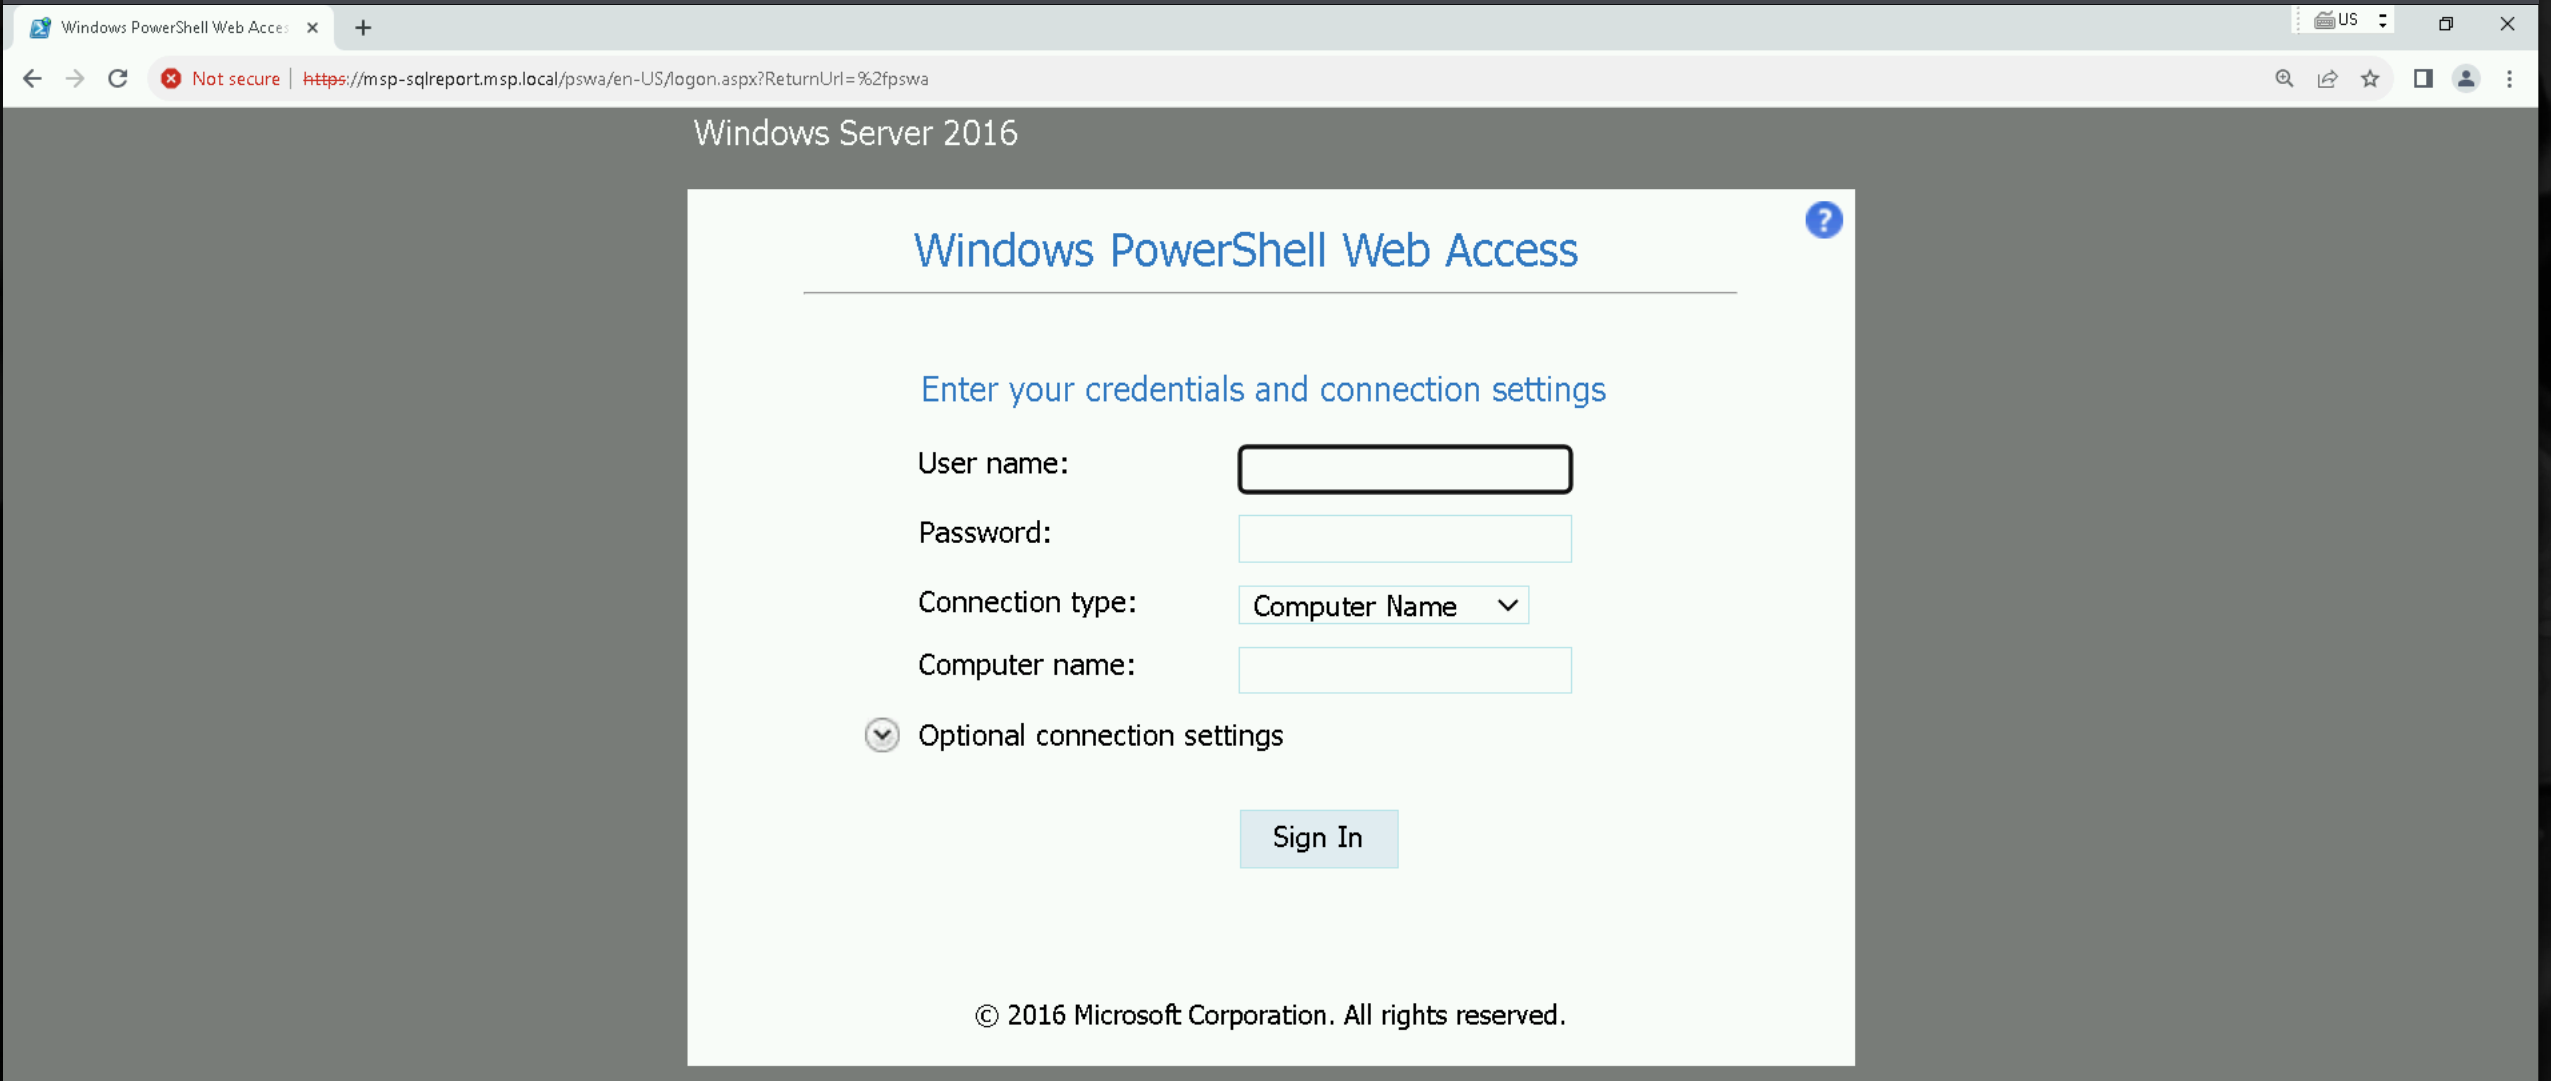Image resolution: width=2551 pixels, height=1081 pixels.
Task: Click the Not secure warning icon
Action: pos(171,79)
